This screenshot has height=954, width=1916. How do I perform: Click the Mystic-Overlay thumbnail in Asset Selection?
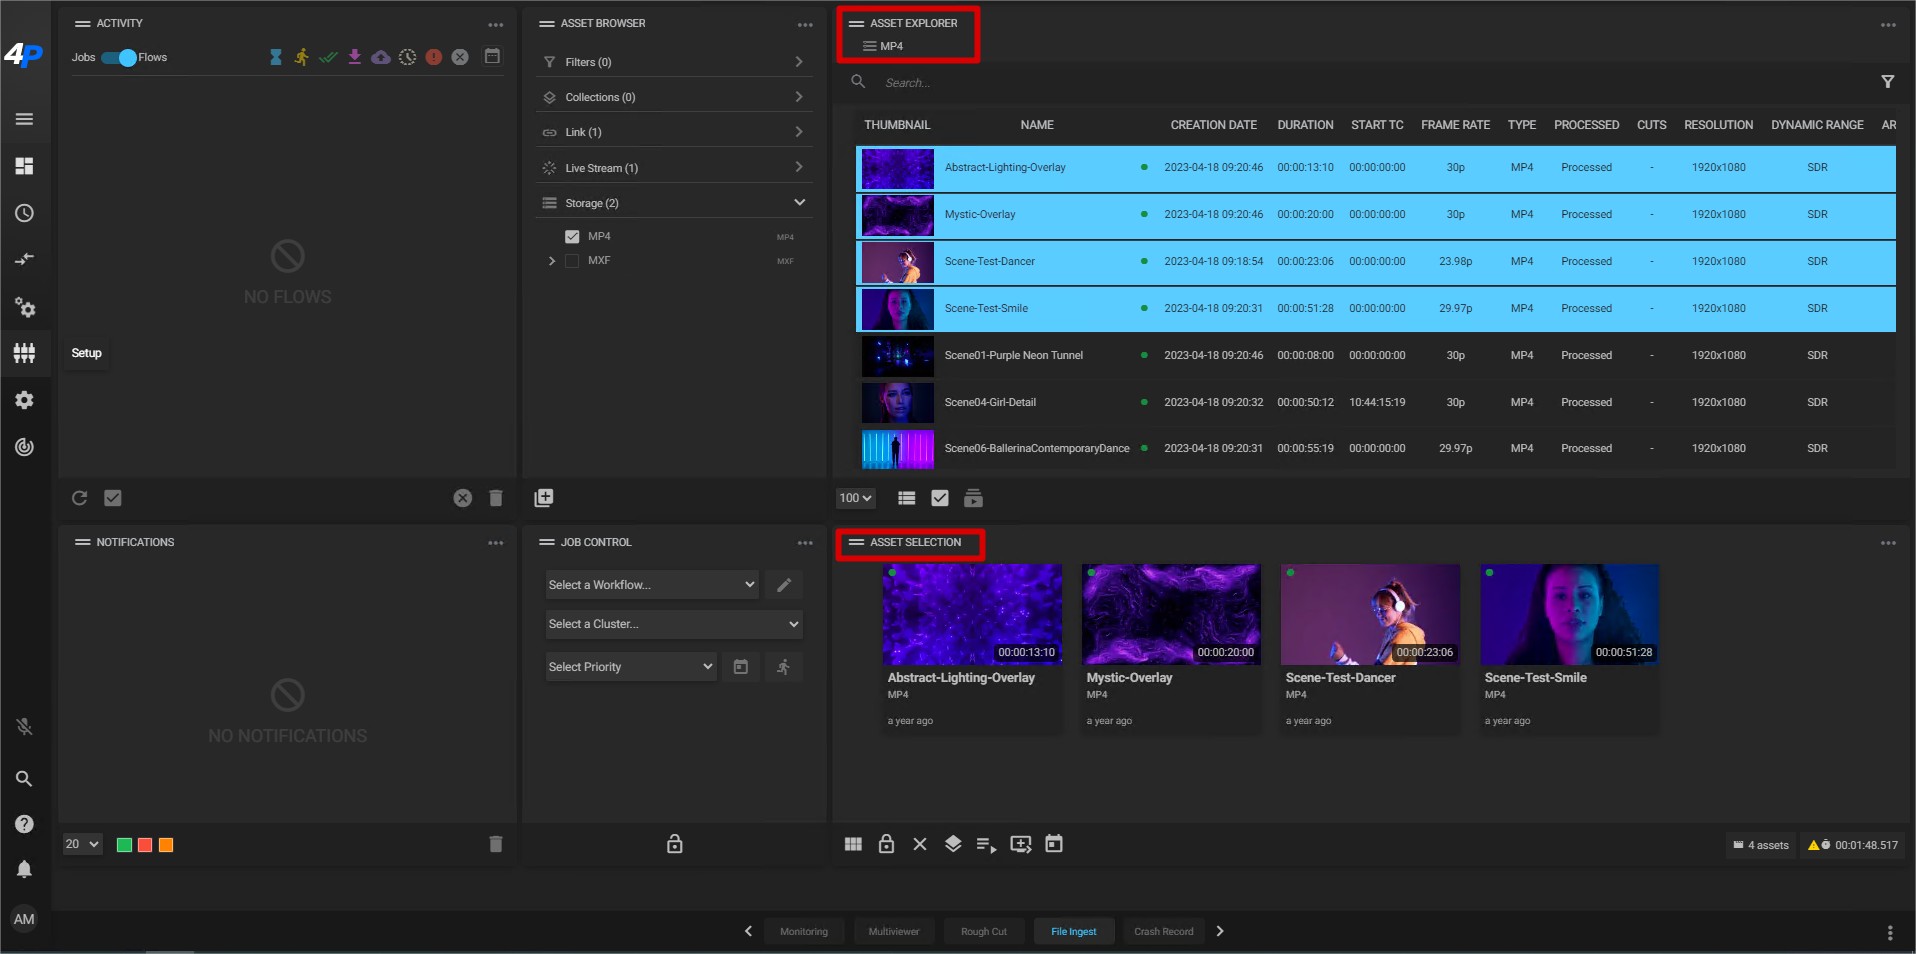(1171, 614)
